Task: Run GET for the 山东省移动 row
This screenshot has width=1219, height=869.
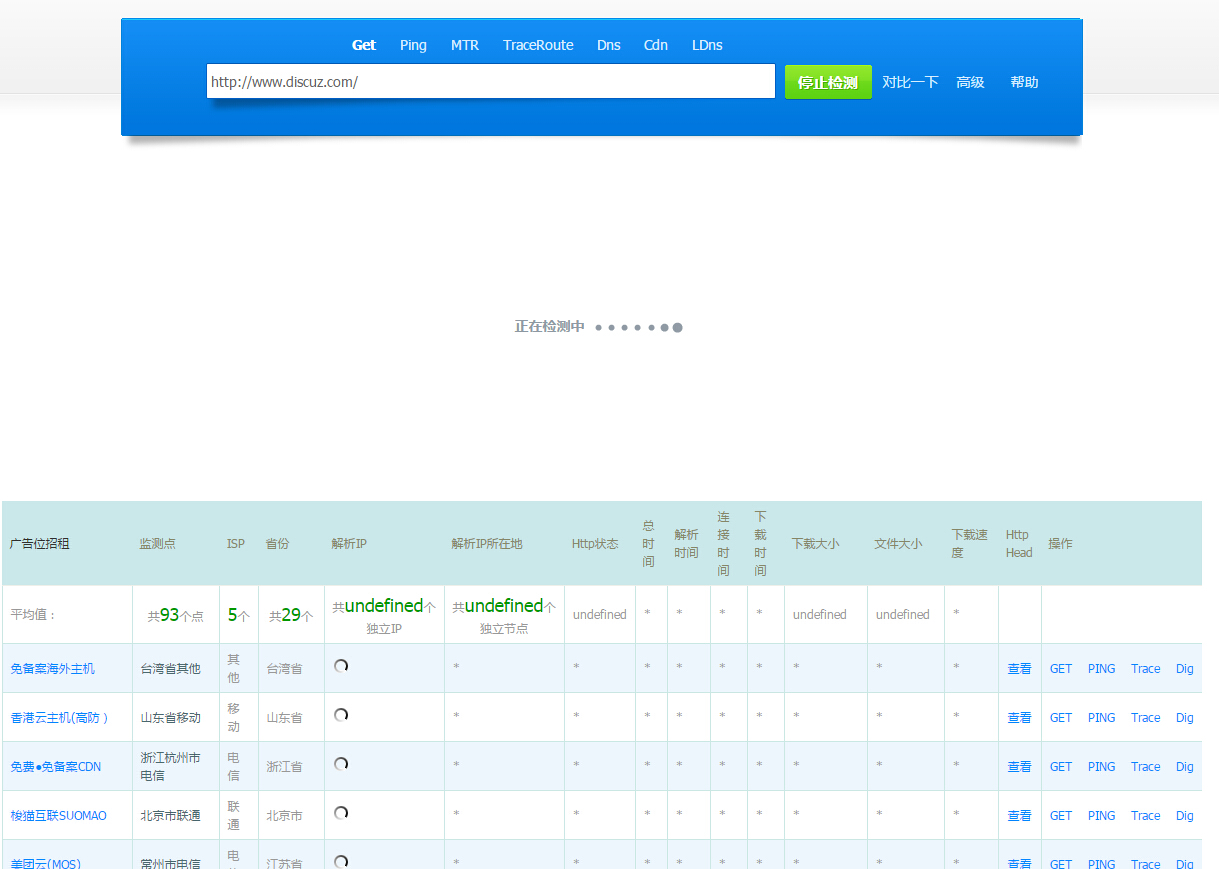Action: click(x=1060, y=718)
